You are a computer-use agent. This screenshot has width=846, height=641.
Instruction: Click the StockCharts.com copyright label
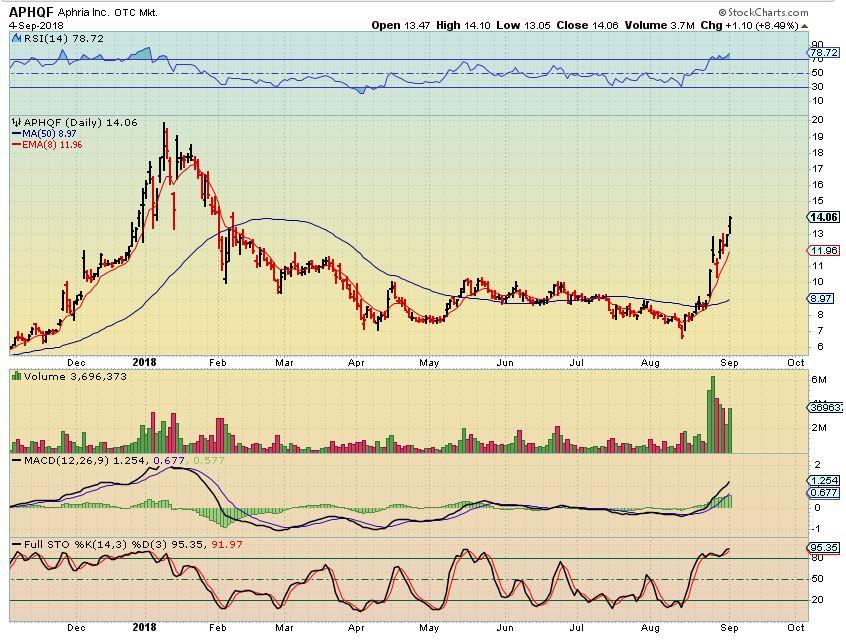(763, 12)
